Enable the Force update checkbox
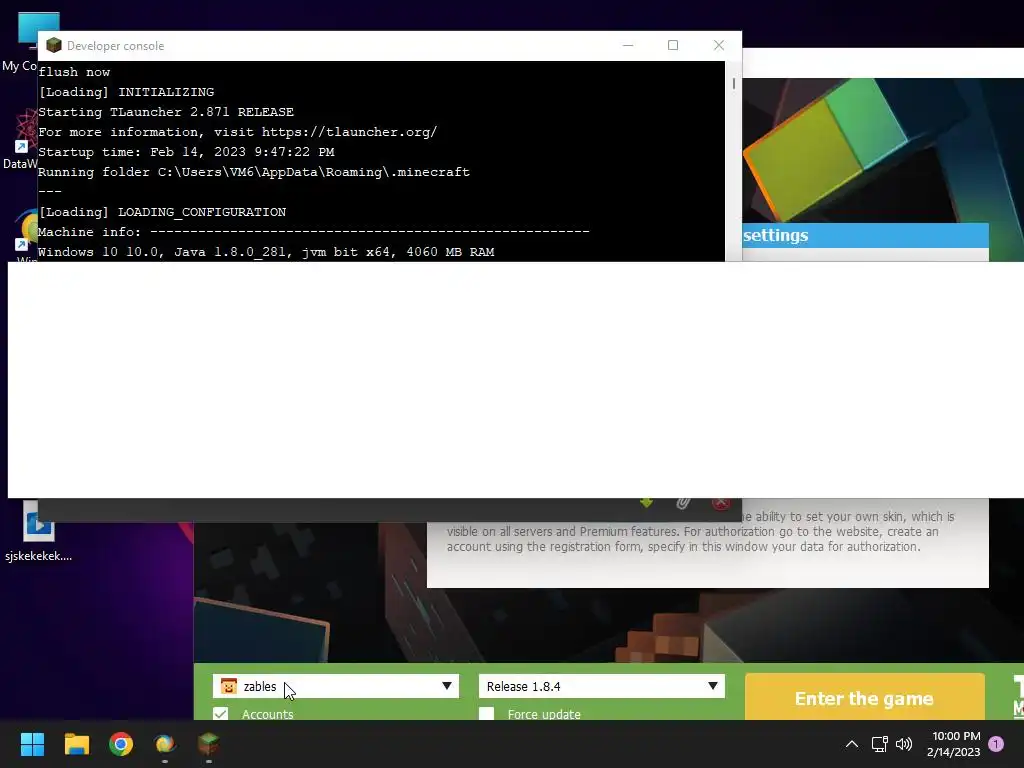The width and height of the screenshot is (1024, 768). point(486,714)
